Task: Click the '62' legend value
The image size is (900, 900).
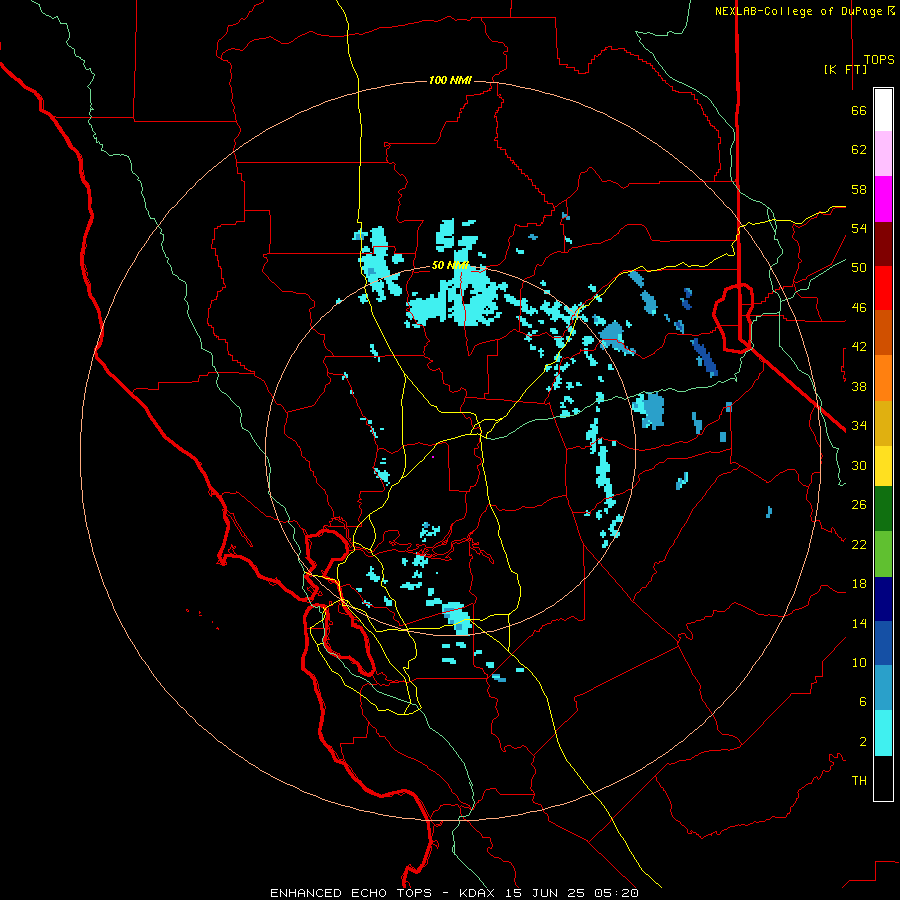Action: [x=859, y=150]
